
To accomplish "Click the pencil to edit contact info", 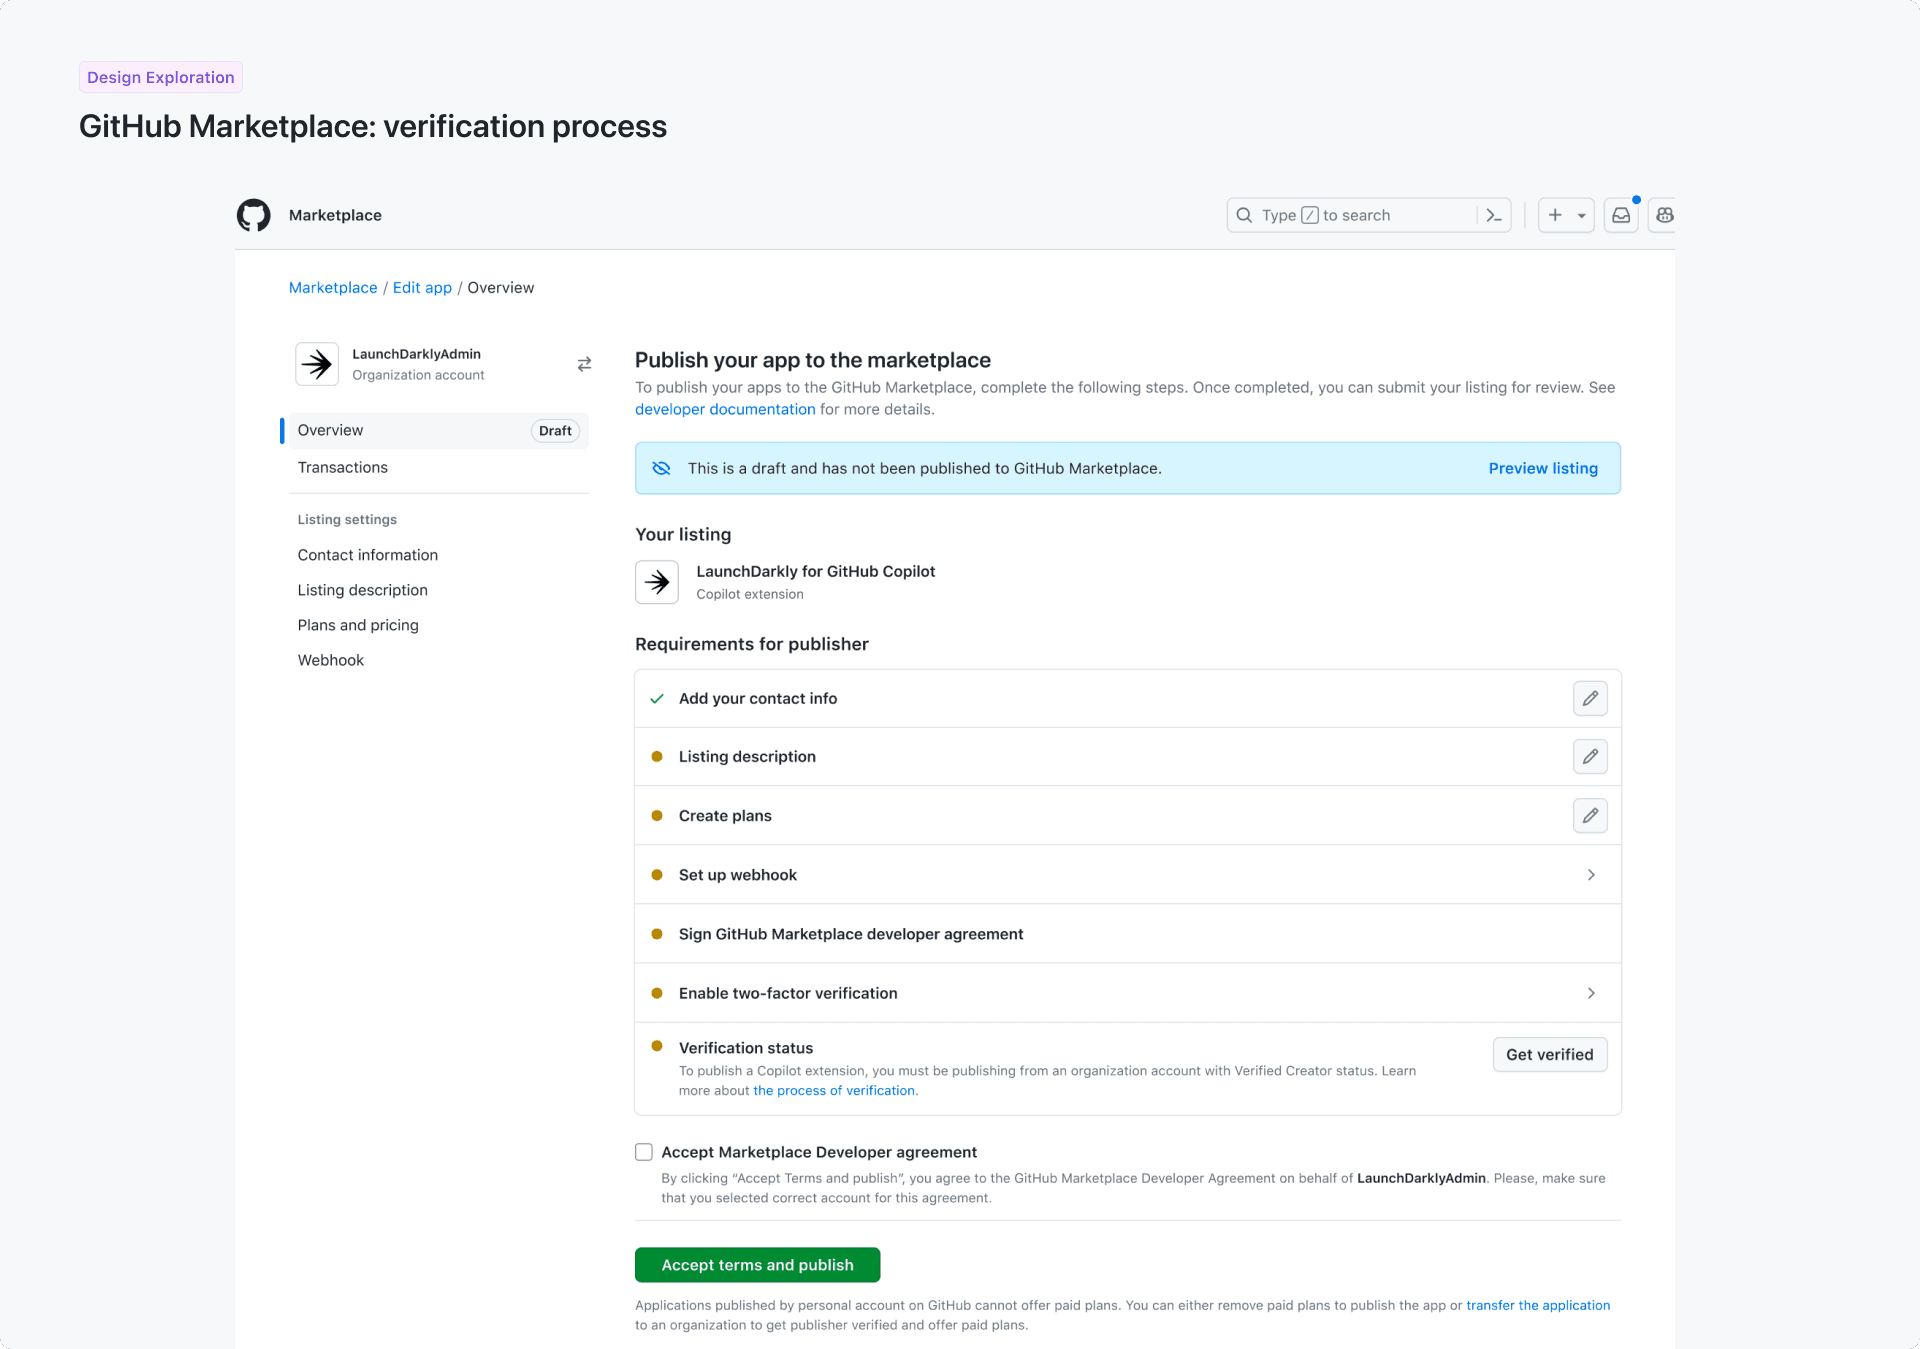I will [1590, 698].
